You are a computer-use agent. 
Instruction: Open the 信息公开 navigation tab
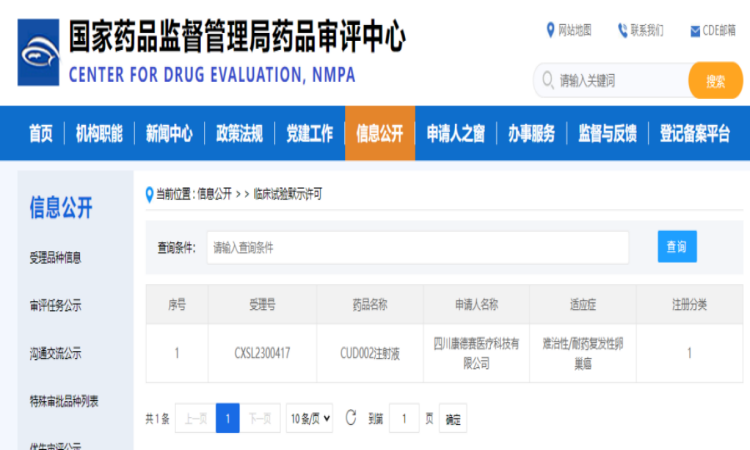[380, 134]
